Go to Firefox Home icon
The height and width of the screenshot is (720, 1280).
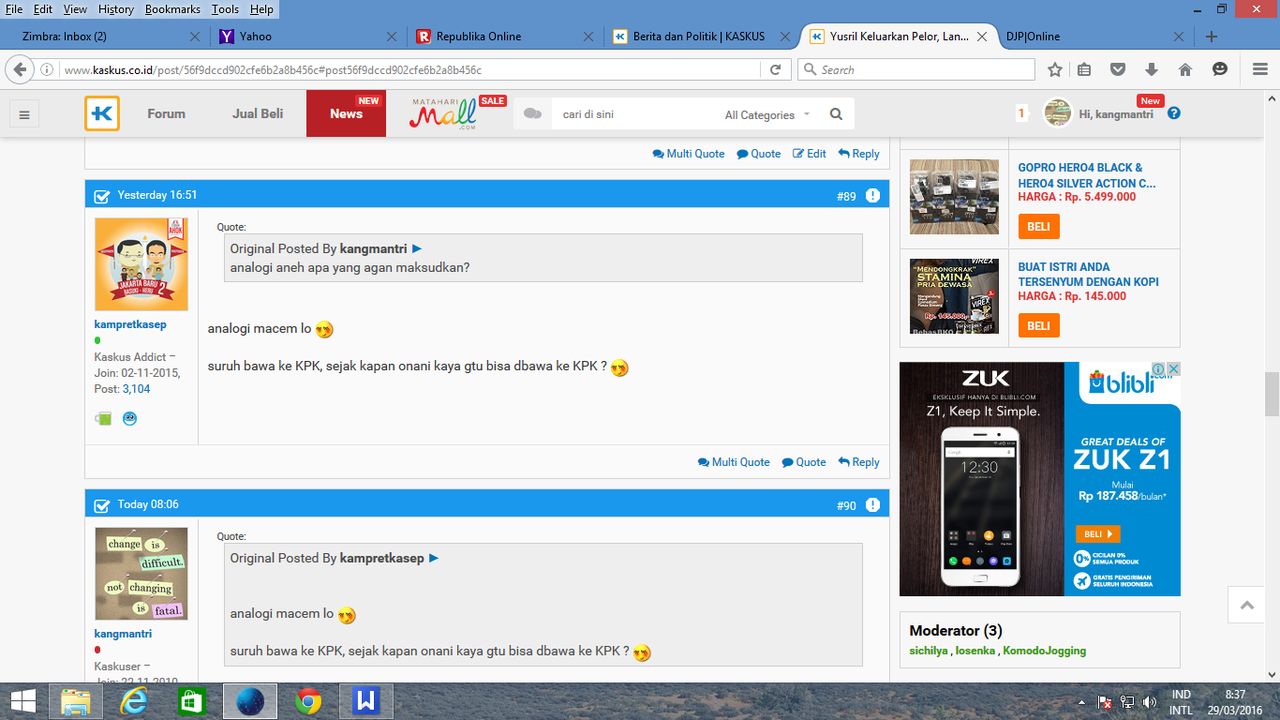(1185, 69)
